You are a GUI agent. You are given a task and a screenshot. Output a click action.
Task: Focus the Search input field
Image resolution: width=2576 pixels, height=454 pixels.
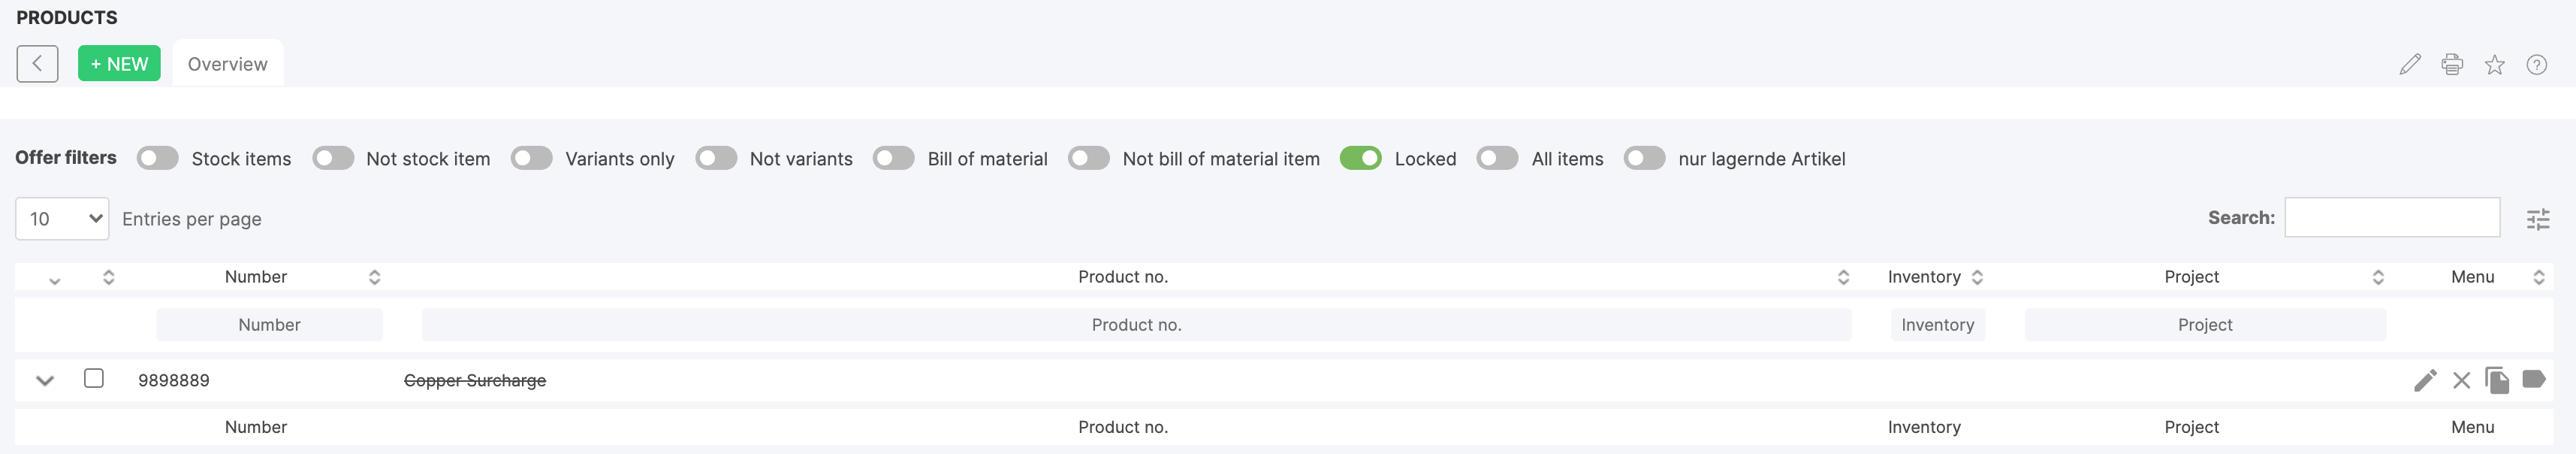(x=2393, y=217)
